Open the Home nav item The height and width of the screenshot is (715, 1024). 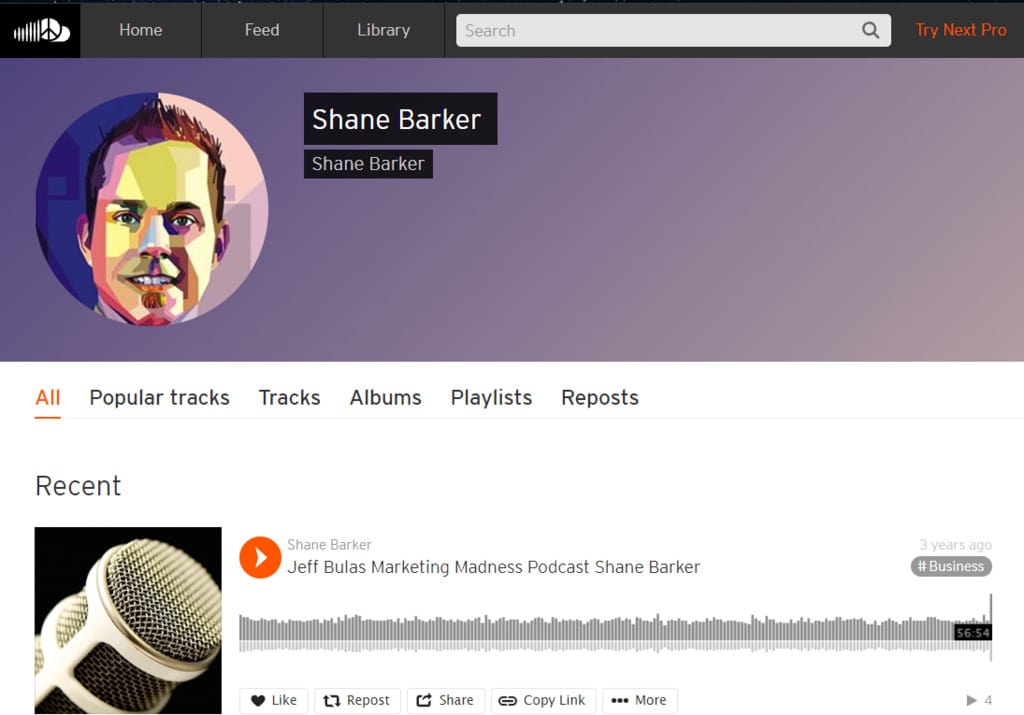[140, 30]
